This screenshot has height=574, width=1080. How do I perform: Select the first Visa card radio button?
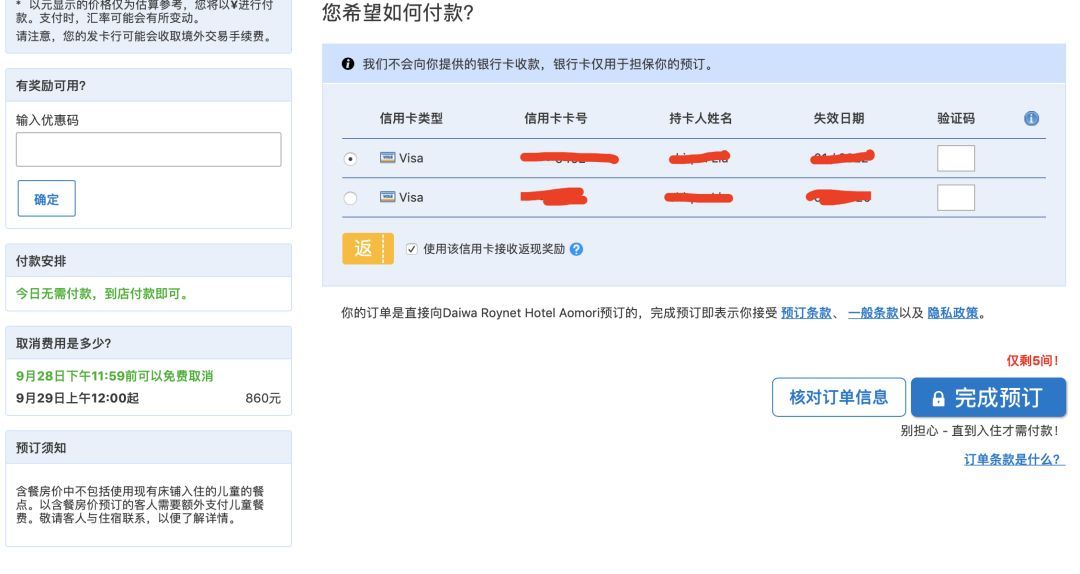(350, 159)
